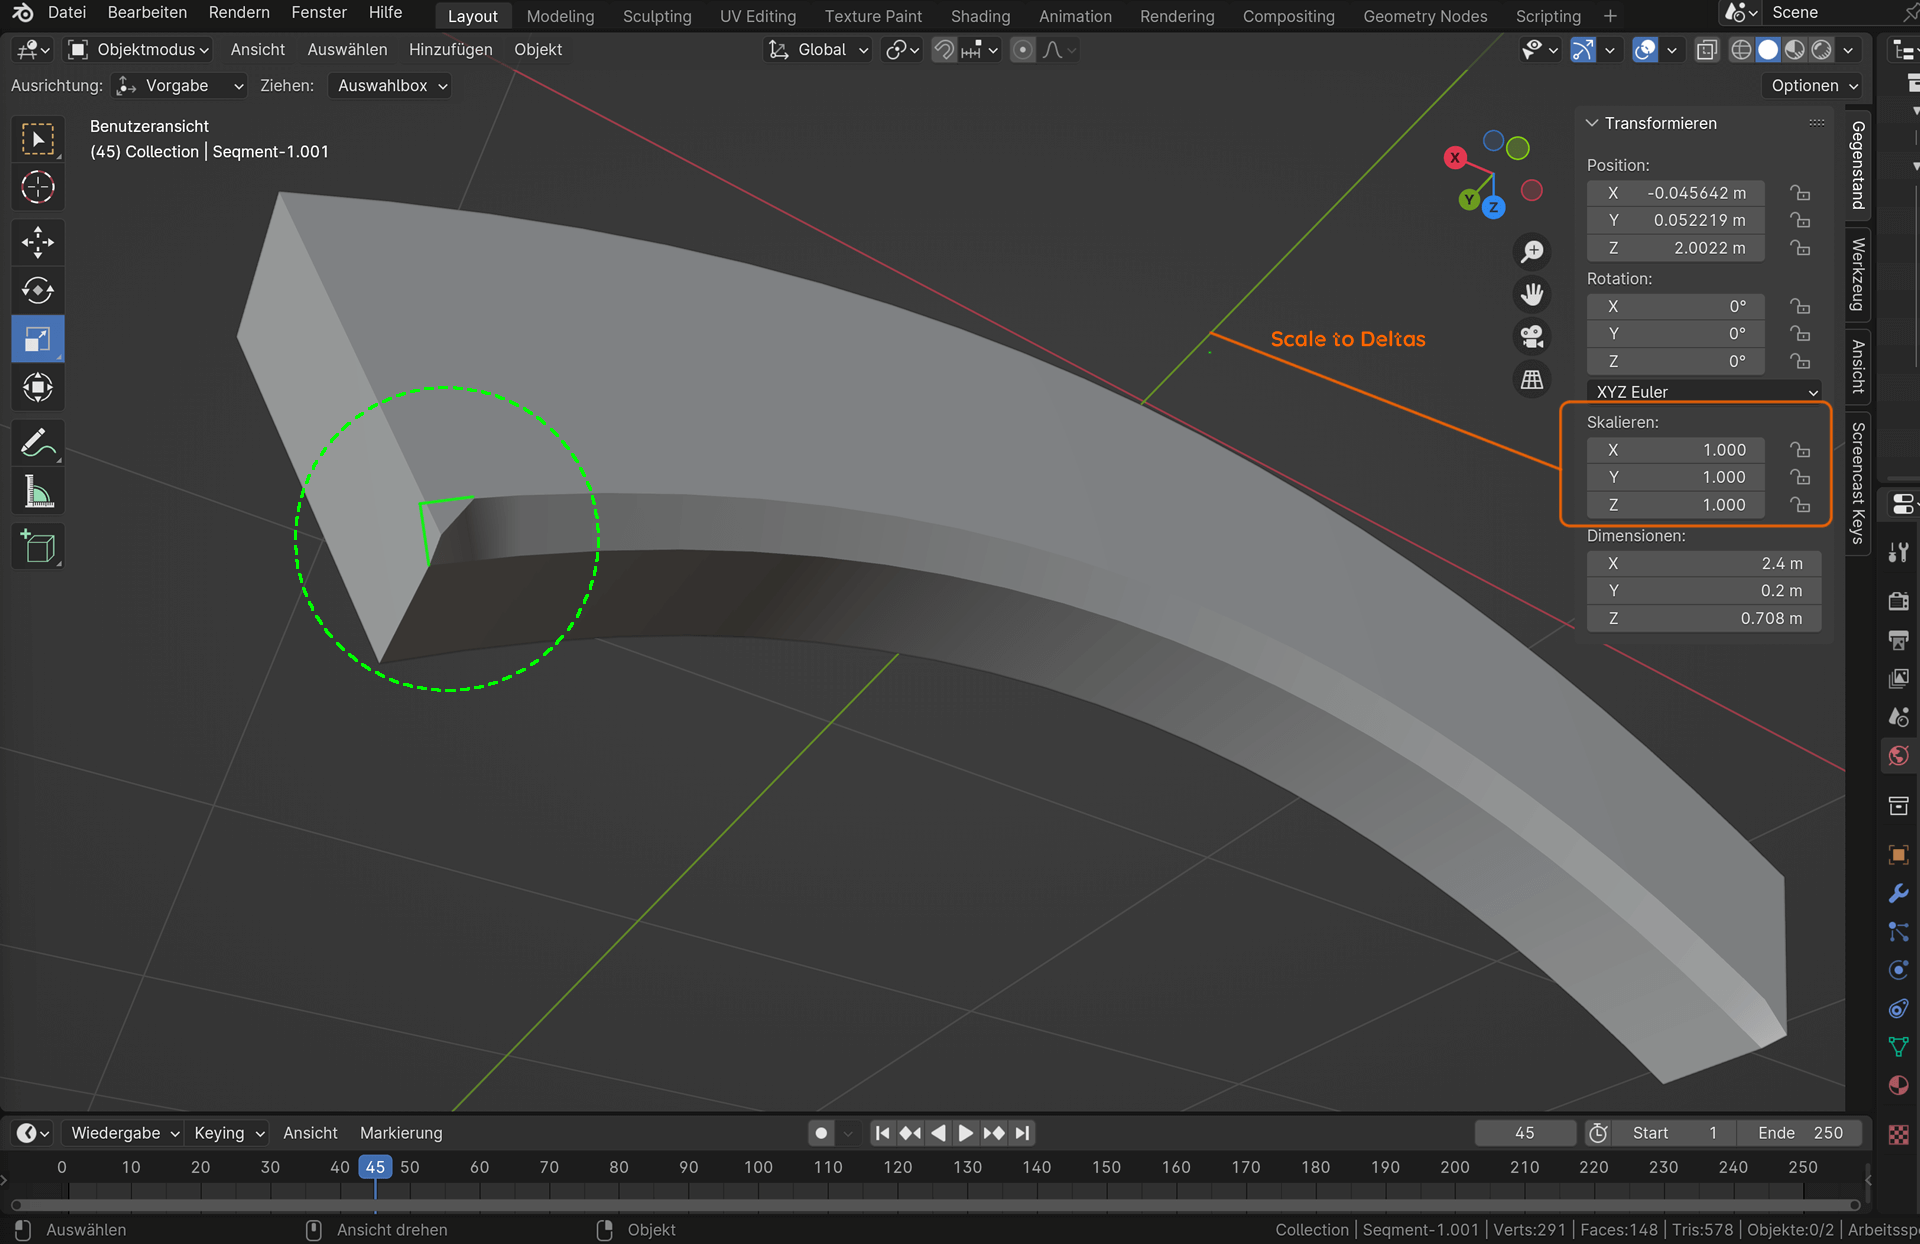This screenshot has width=1920, height=1244.
Task: Select the Measure ruler tool
Action: tap(38, 492)
